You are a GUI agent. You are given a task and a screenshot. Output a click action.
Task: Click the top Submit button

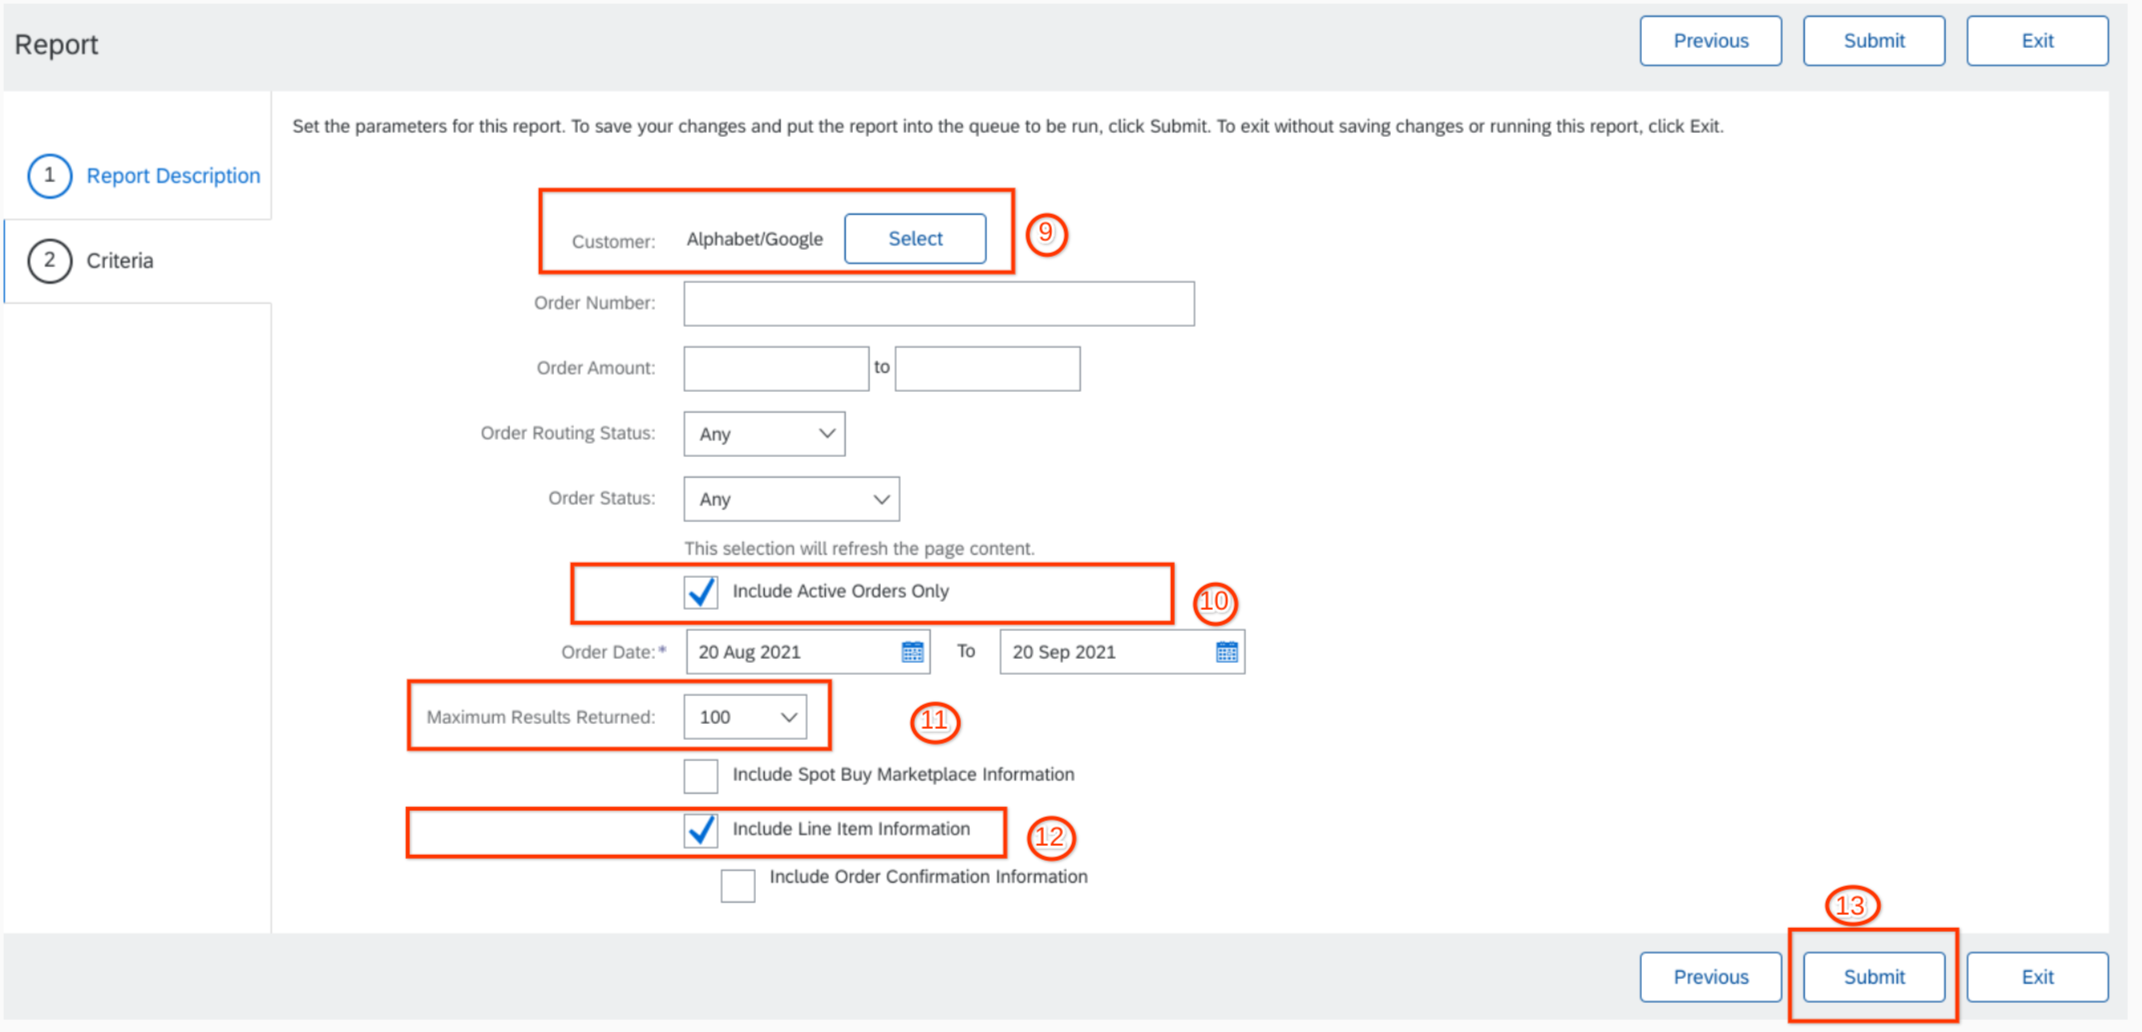1874,41
